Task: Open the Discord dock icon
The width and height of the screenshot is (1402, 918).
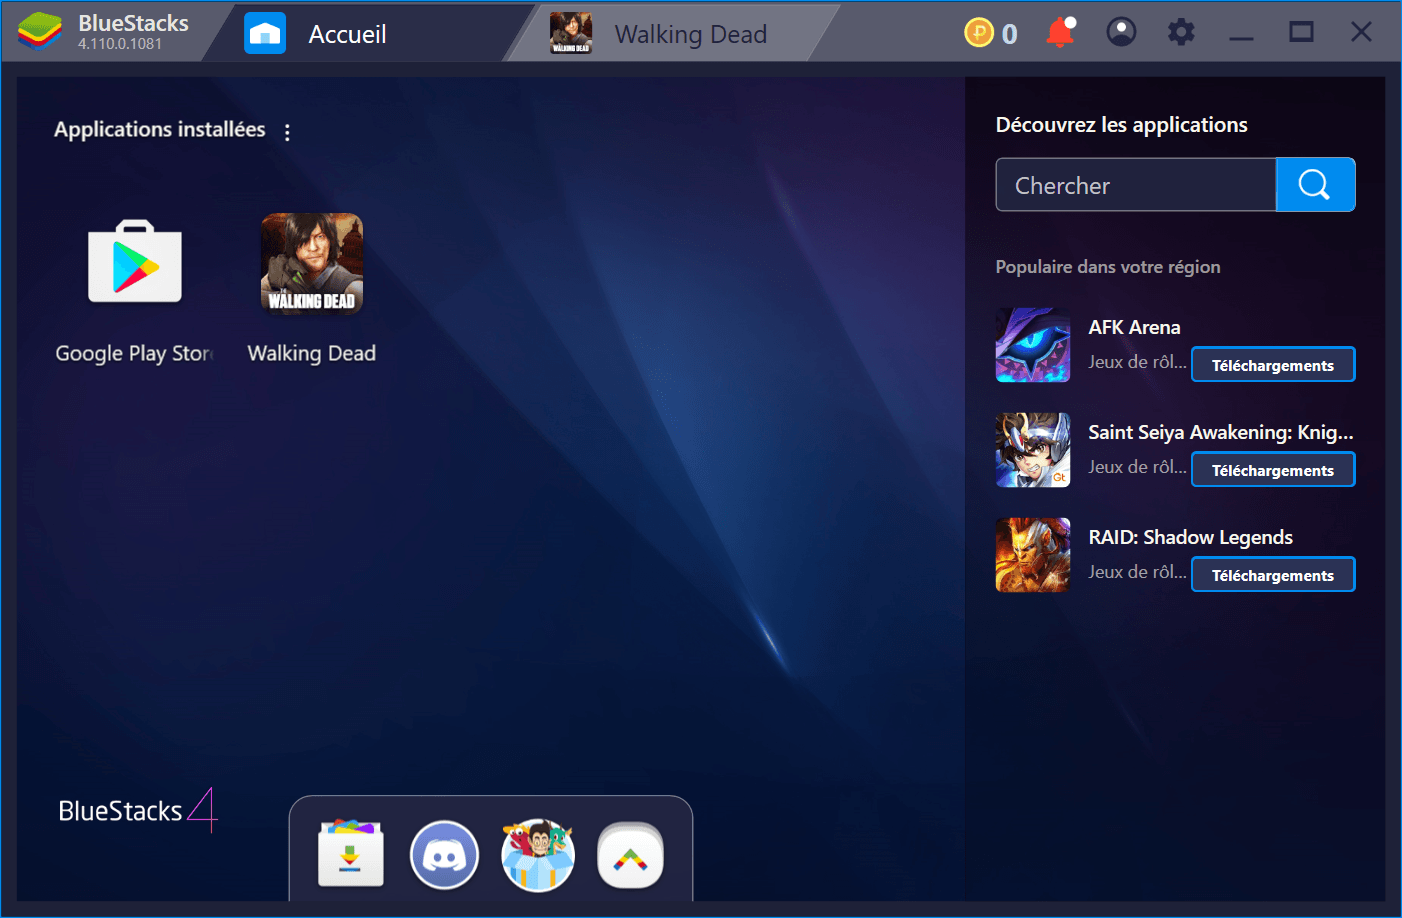Action: click(444, 855)
